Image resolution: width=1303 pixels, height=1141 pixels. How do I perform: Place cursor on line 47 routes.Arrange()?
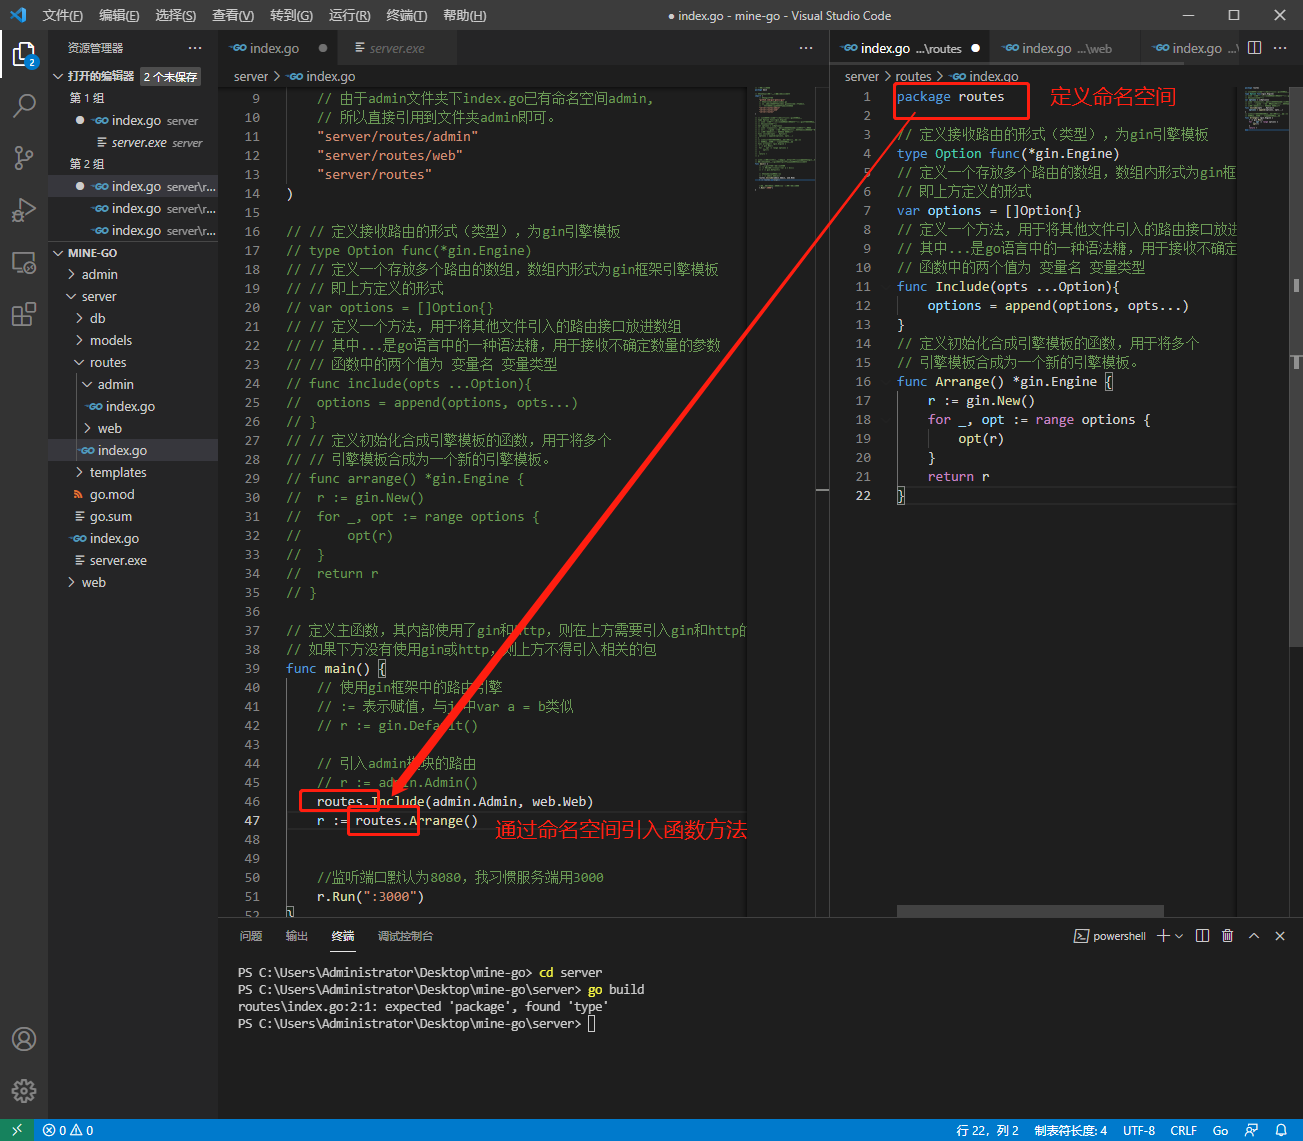[x=416, y=820]
